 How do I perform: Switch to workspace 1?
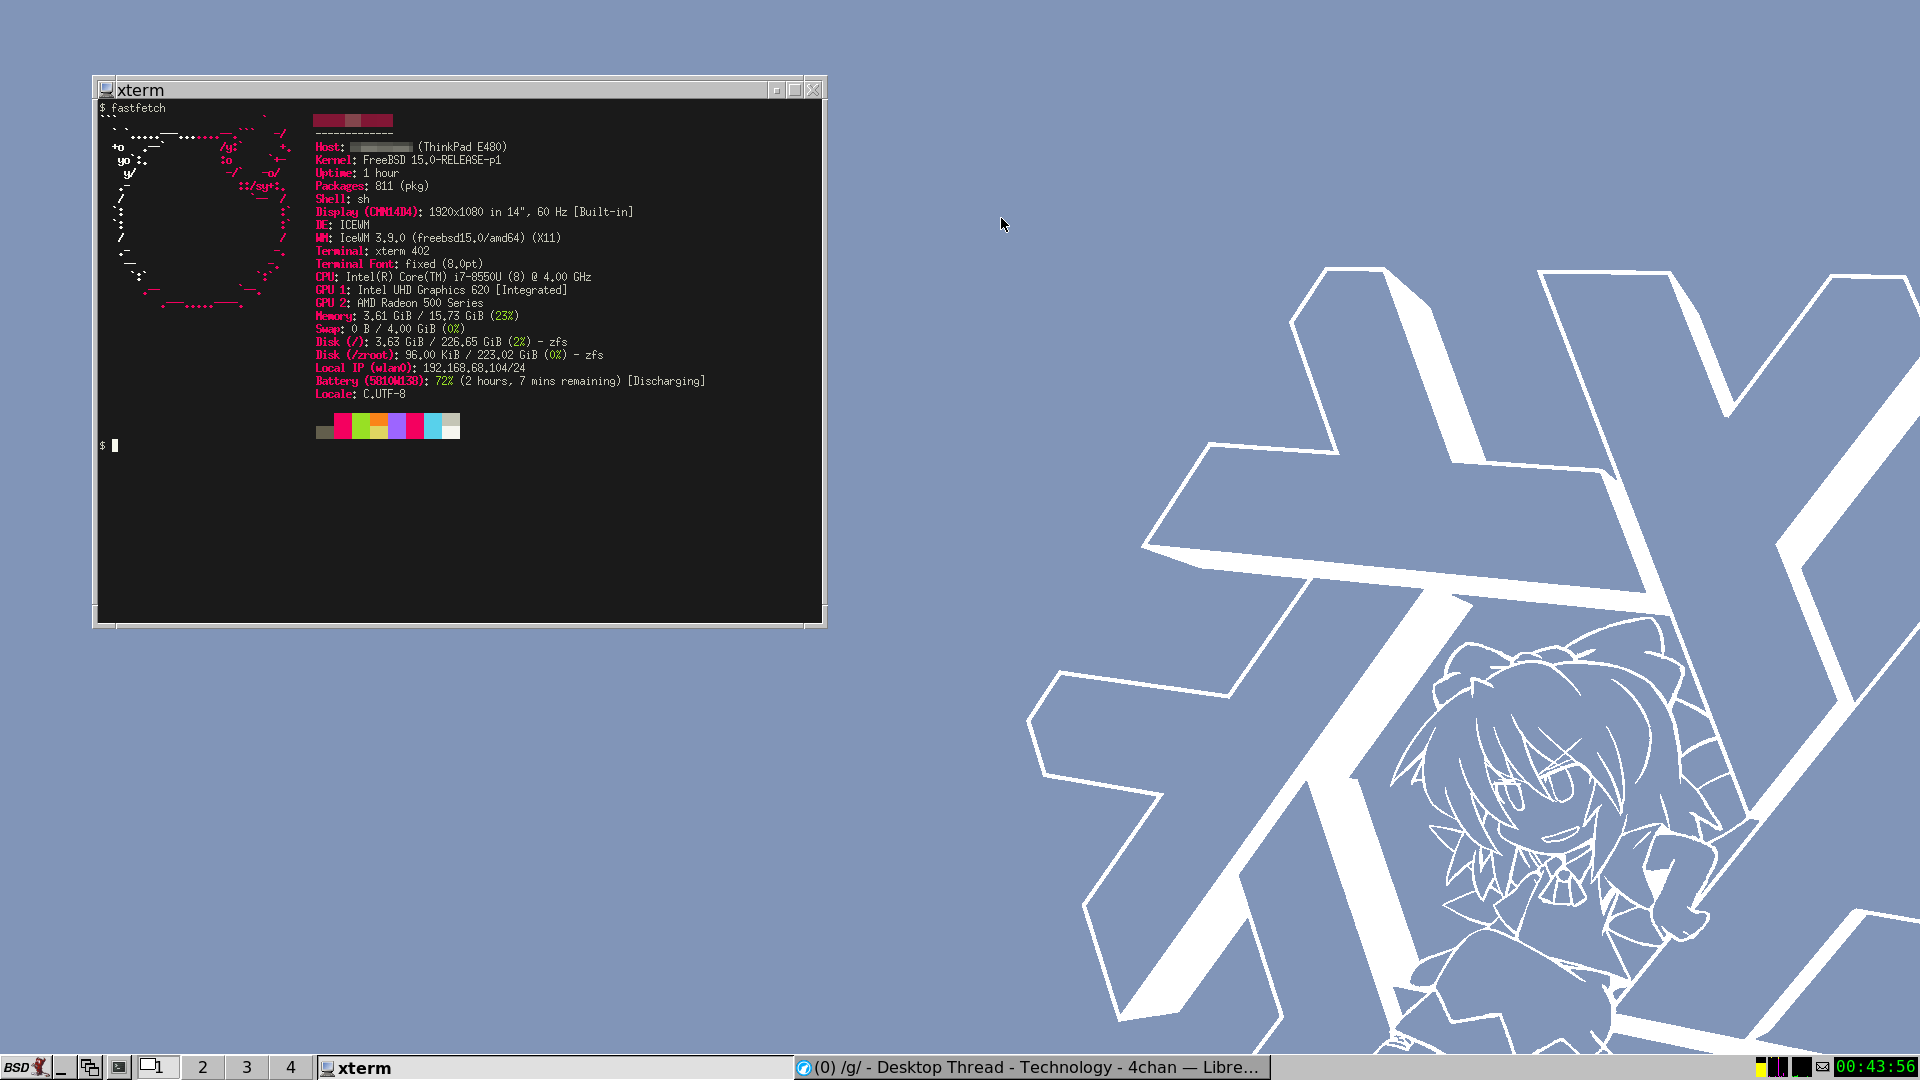tap(158, 1067)
